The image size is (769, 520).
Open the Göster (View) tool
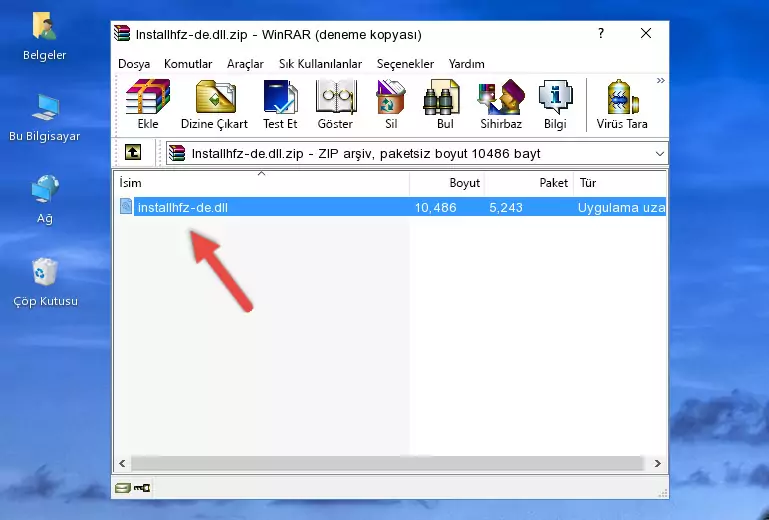[x=335, y=104]
